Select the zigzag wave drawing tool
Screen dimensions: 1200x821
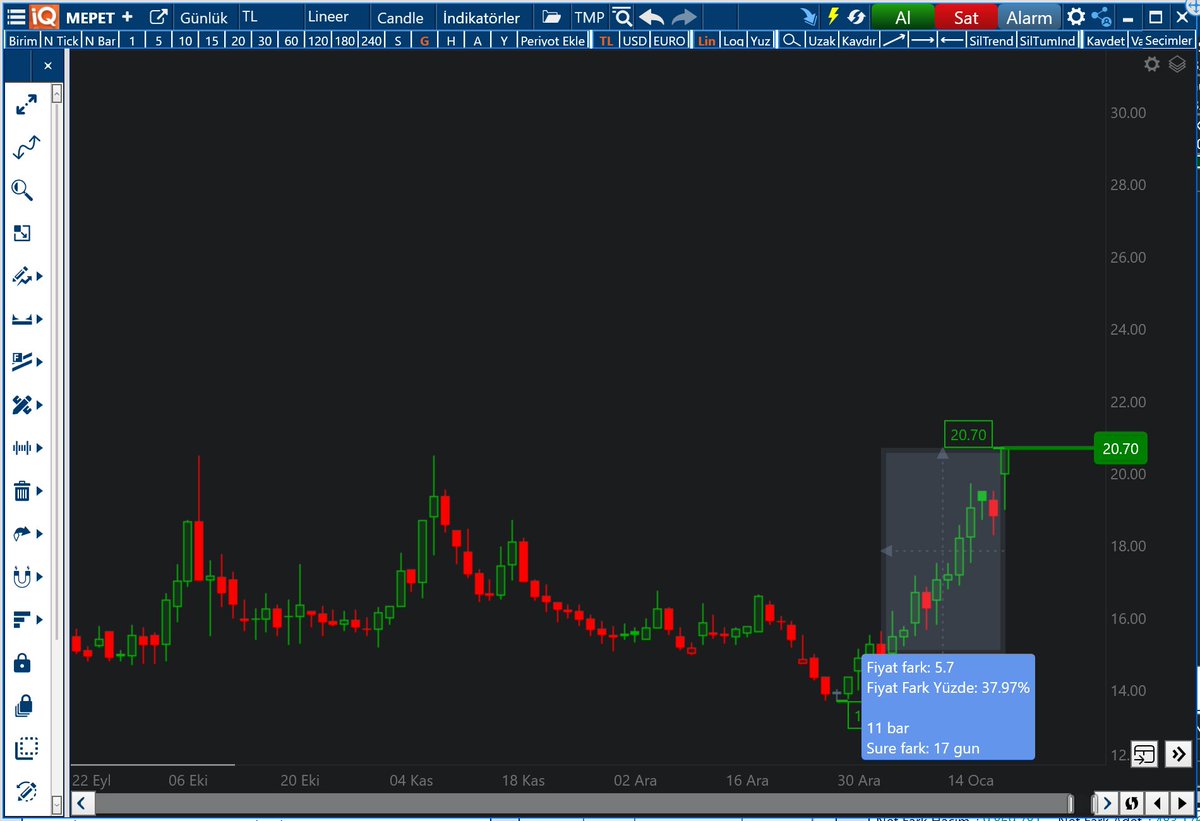26,148
